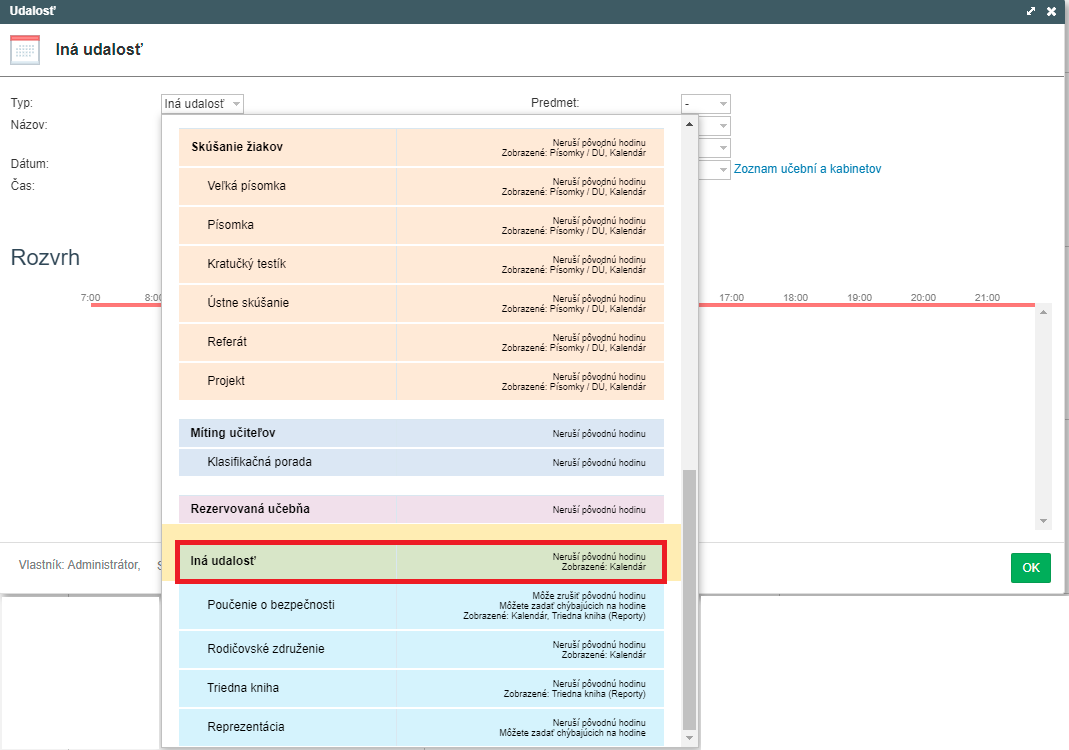Open the Typ dropdown showing Iná udalosť
This screenshot has width=1069, height=750.
point(202,104)
